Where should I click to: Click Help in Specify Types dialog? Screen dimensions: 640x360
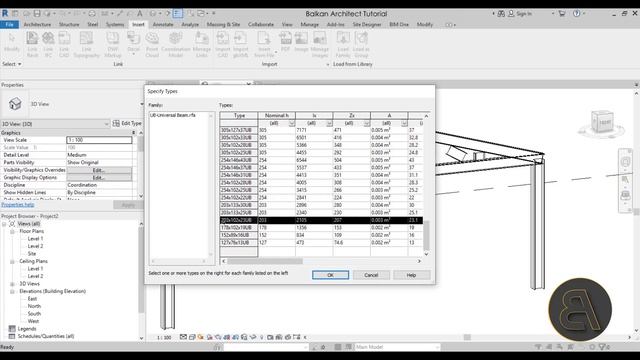(x=411, y=275)
